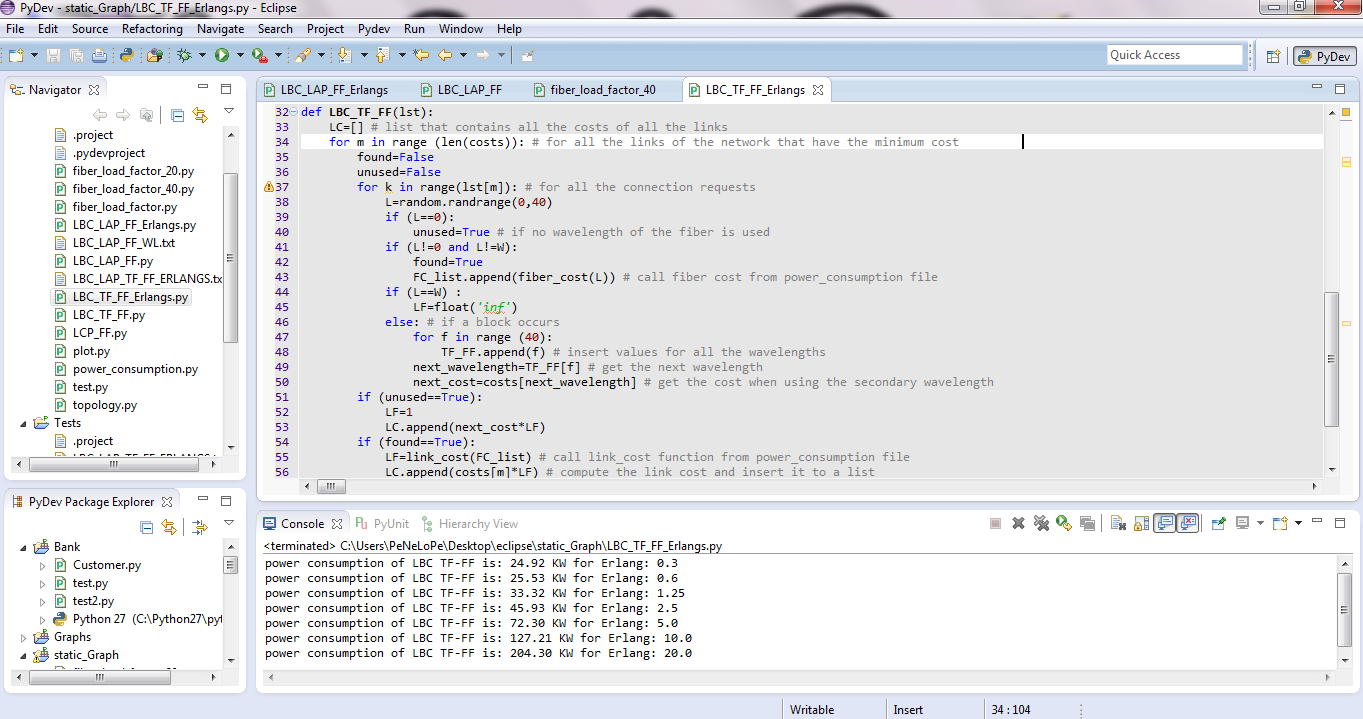Viewport: 1363px width, 719px height.
Task: Select the static_Graph project in Package Explorer
Action: 86,655
